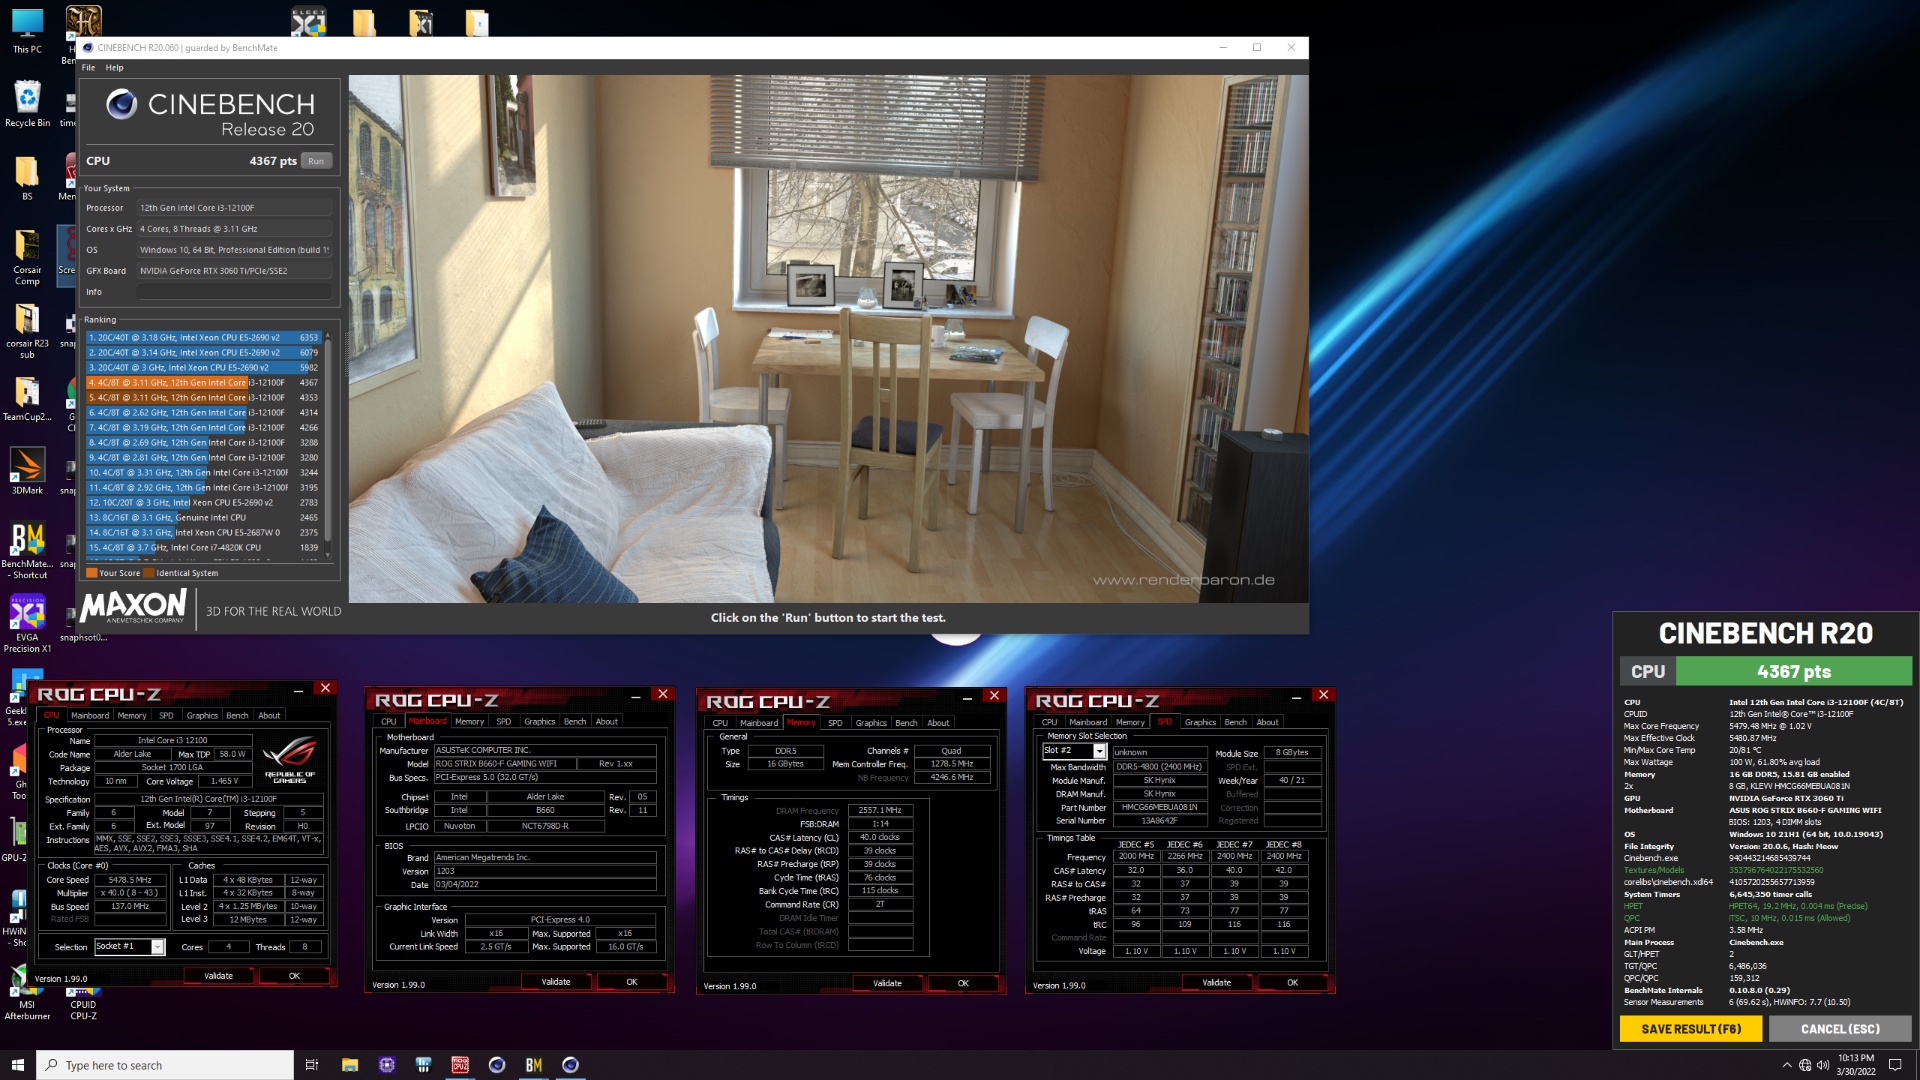Launch EVGA Precision X1 from the desktop
Screen dimensions: 1920x1080
click(x=27, y=625)
